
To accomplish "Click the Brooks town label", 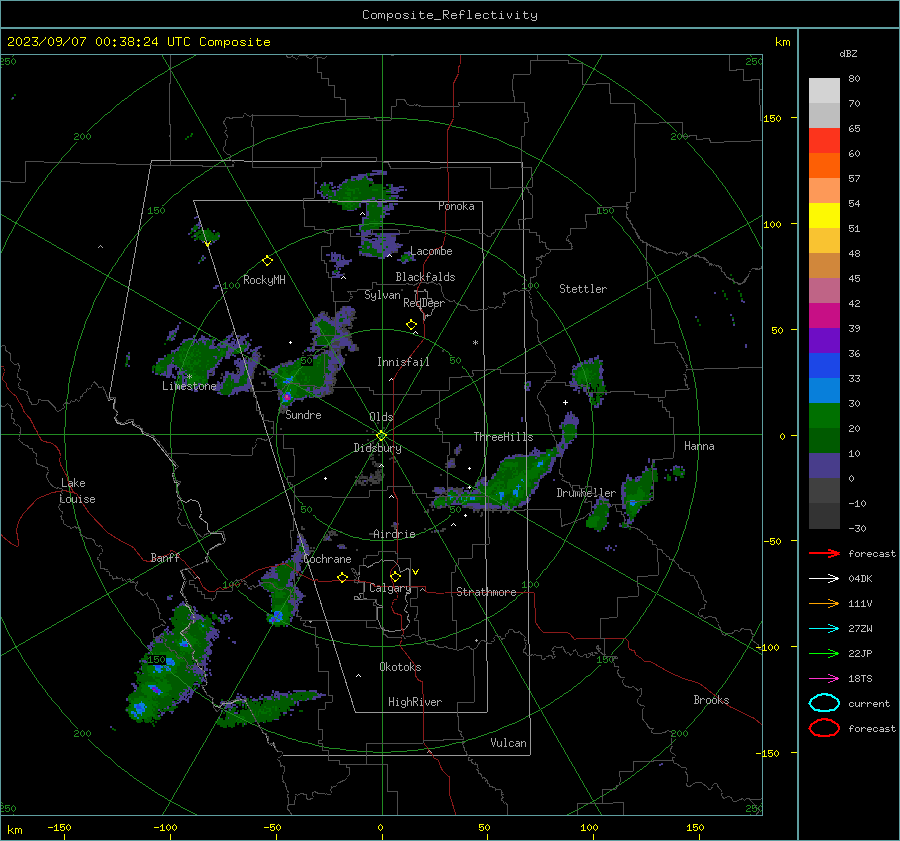I will tap(711, 700).
